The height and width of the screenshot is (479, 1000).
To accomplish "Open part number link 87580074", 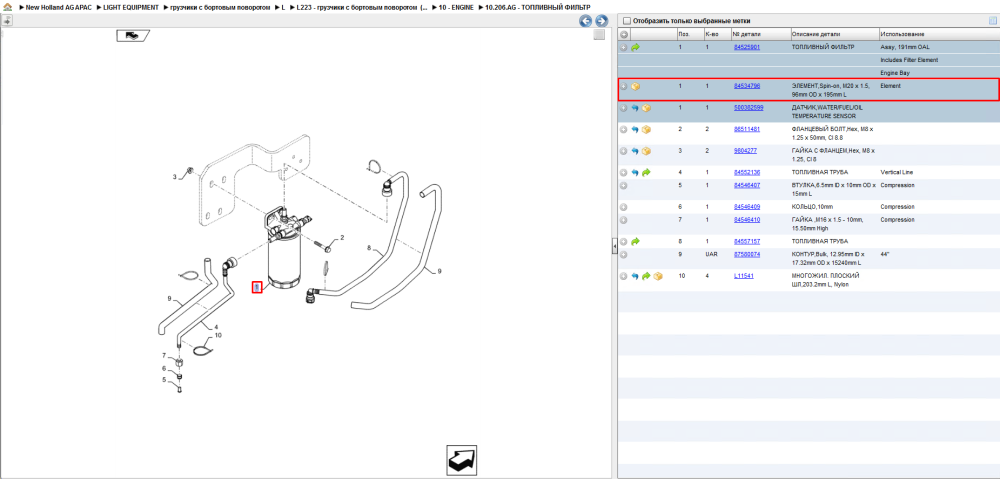I will point(746,254).
